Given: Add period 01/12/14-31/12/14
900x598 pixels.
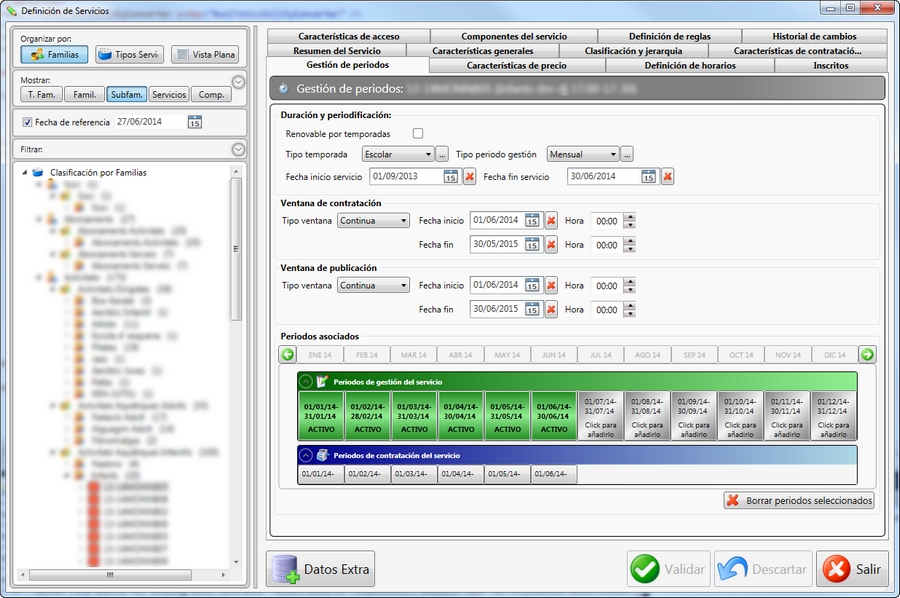Looking at the screenshot, I should (x=833, y=416).
